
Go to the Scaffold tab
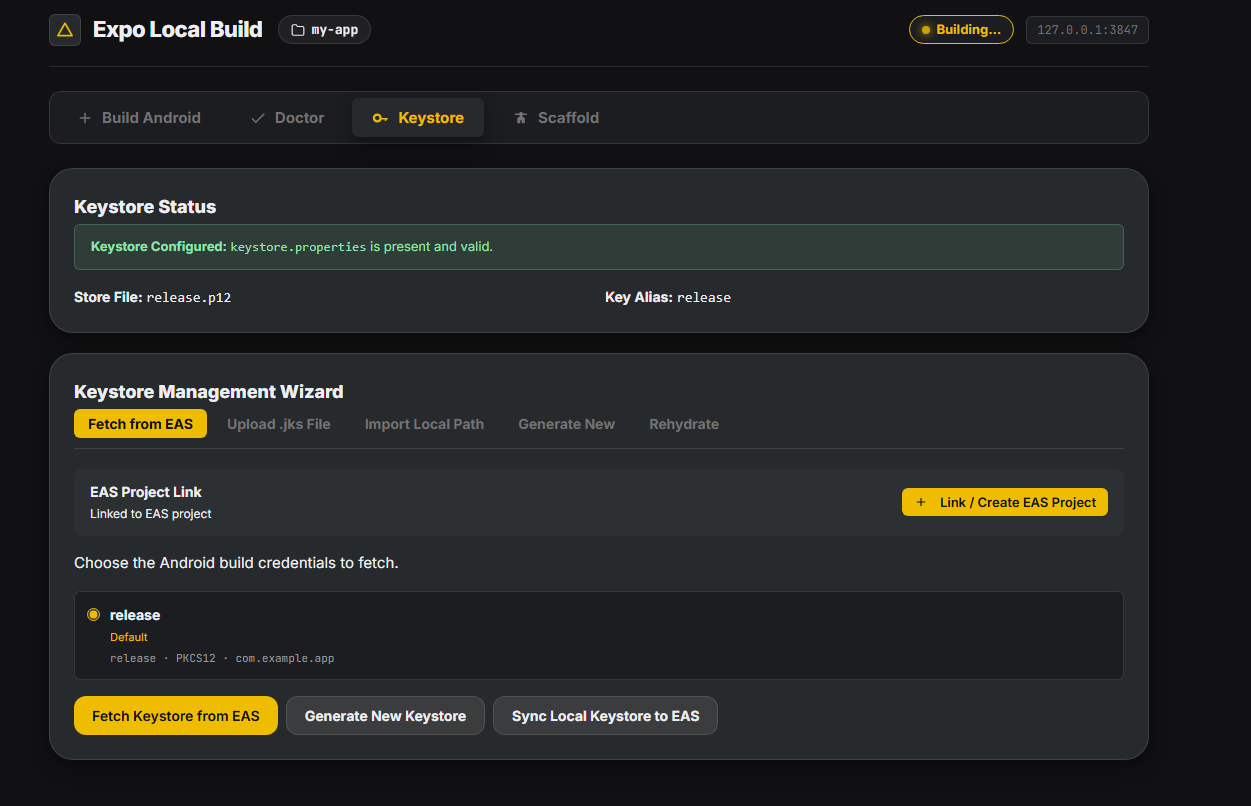555,118
